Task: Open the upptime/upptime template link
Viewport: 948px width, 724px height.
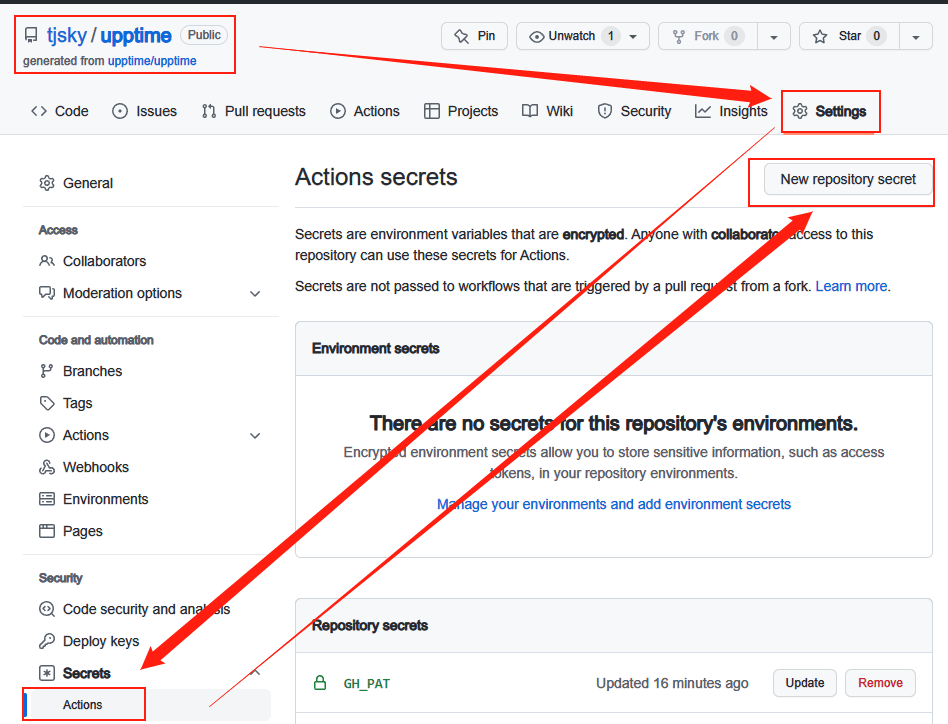Action: 152,60
